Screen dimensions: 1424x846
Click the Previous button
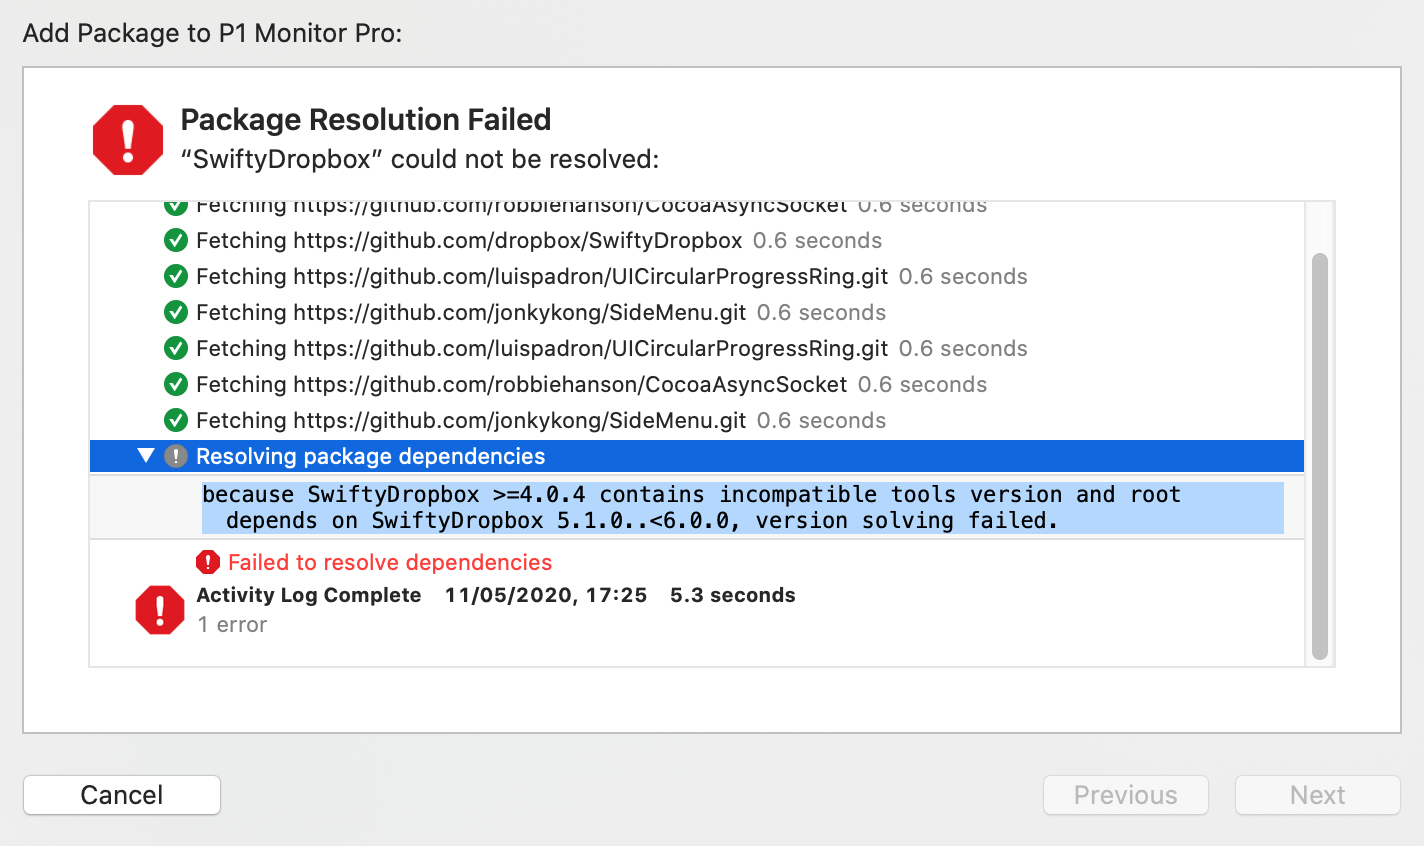pyautogui.click(x=1126, y=795)
